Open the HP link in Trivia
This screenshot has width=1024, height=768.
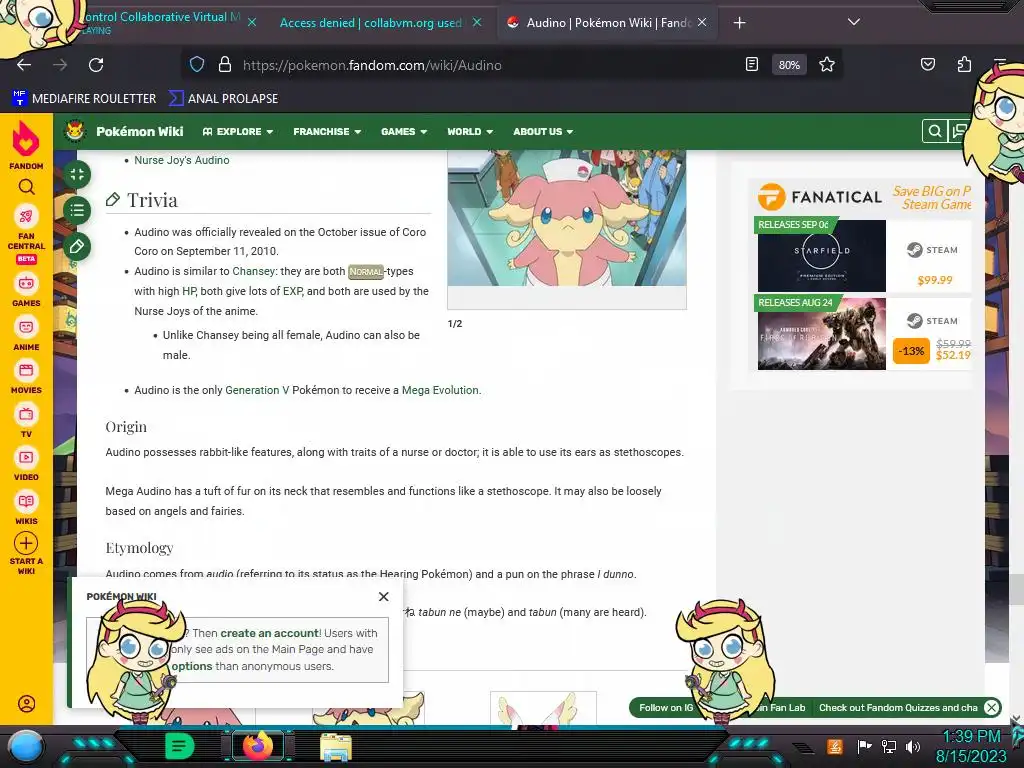click(189, 291)
